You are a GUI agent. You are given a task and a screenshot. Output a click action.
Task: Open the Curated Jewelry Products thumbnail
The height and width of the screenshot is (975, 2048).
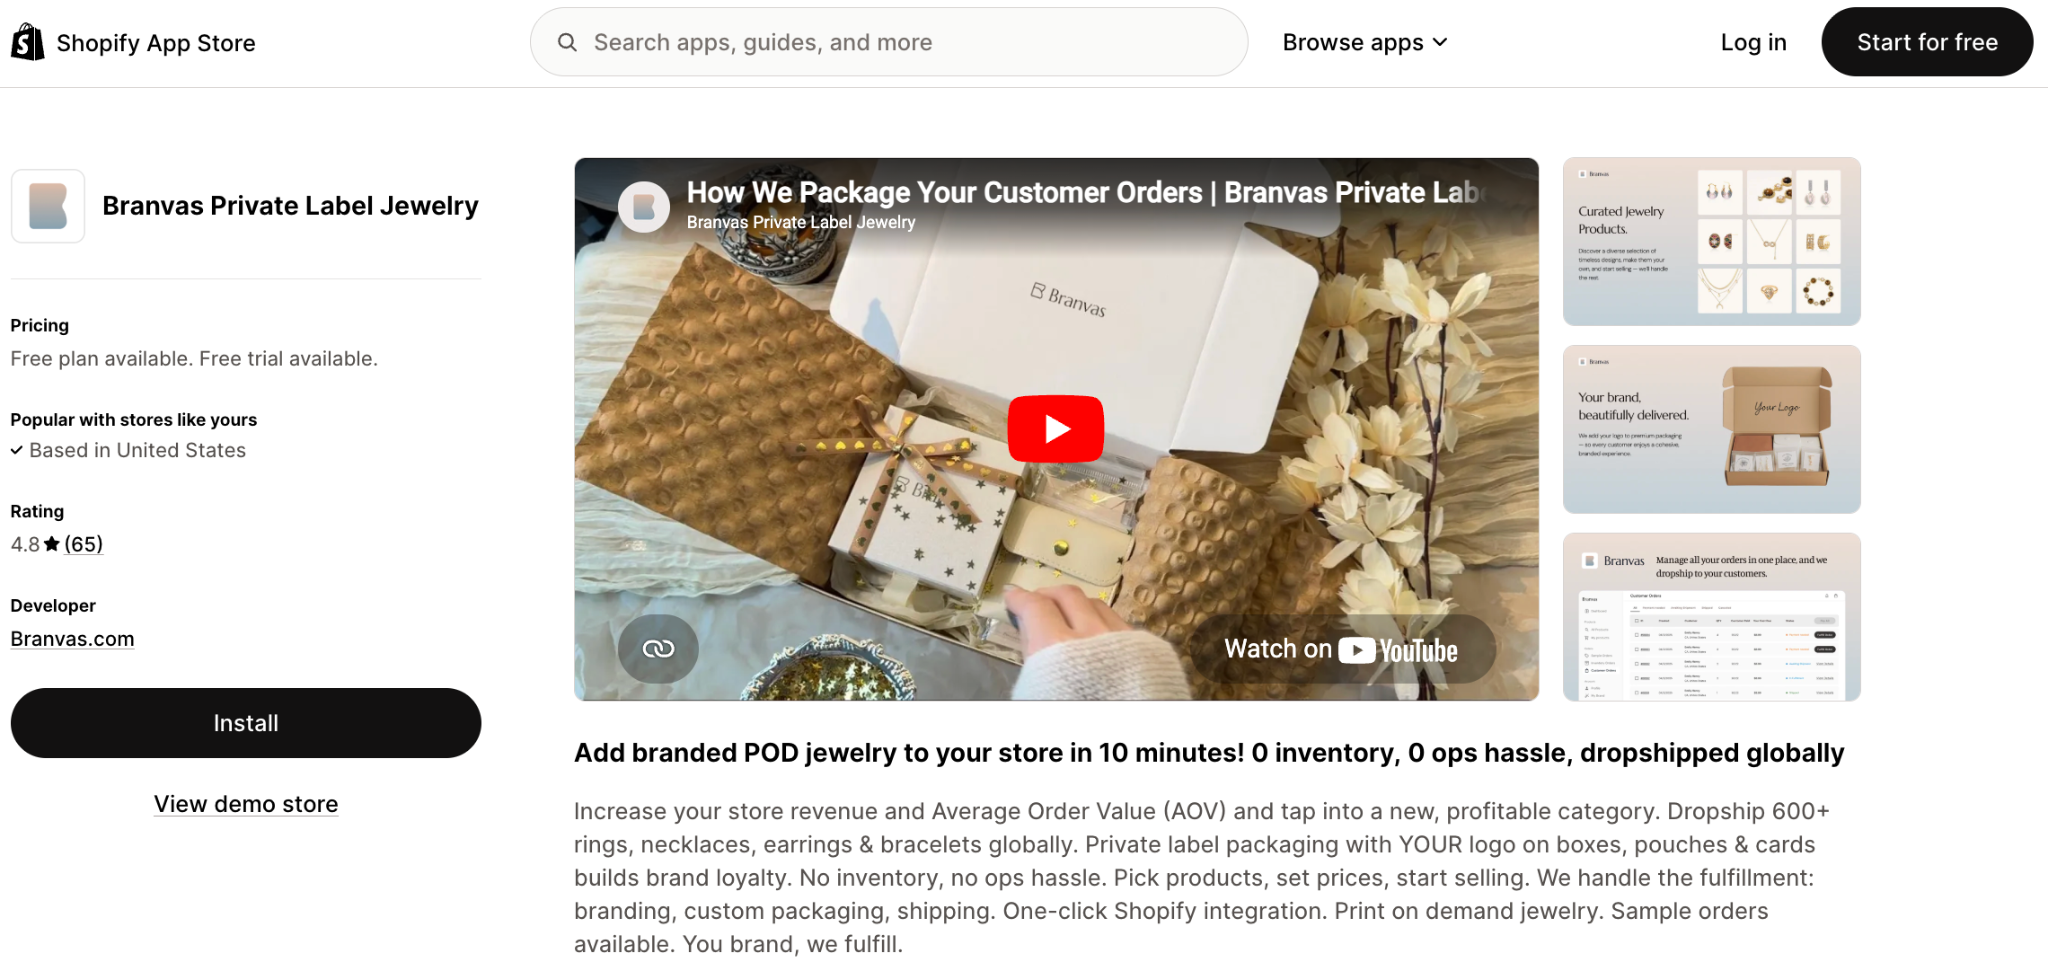[1711, 241]
